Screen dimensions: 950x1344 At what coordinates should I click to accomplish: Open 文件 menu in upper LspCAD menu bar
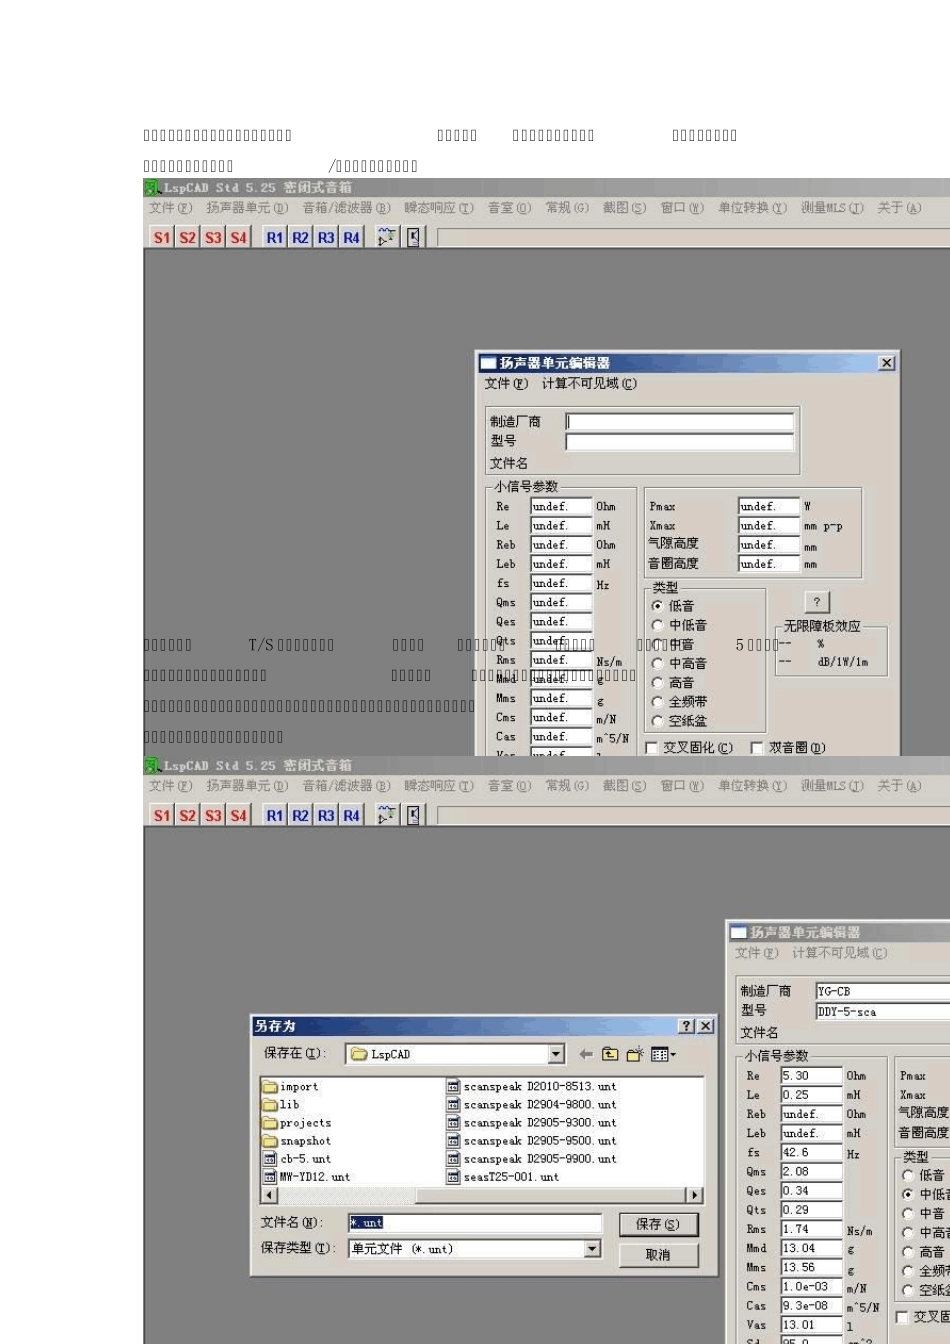(170, 208)
